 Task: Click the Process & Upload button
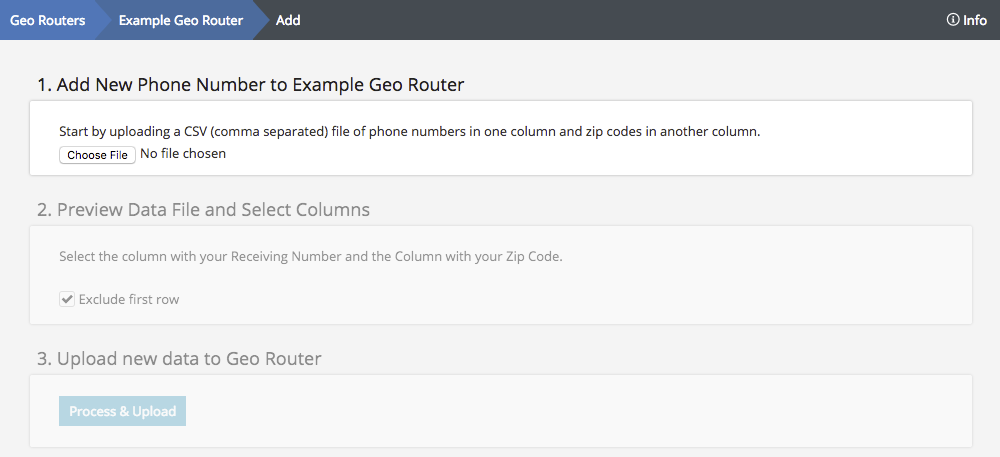[x=122, y=411]
